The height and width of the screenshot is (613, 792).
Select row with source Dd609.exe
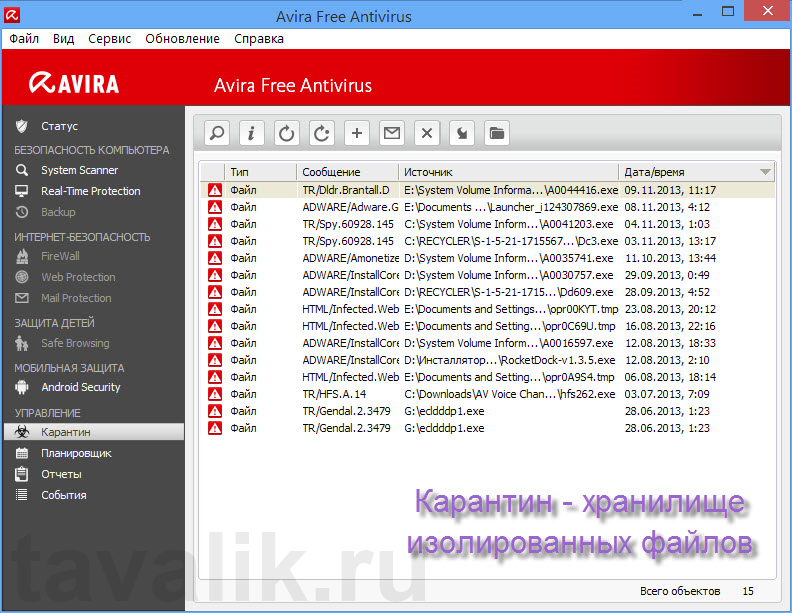point(487,292)
